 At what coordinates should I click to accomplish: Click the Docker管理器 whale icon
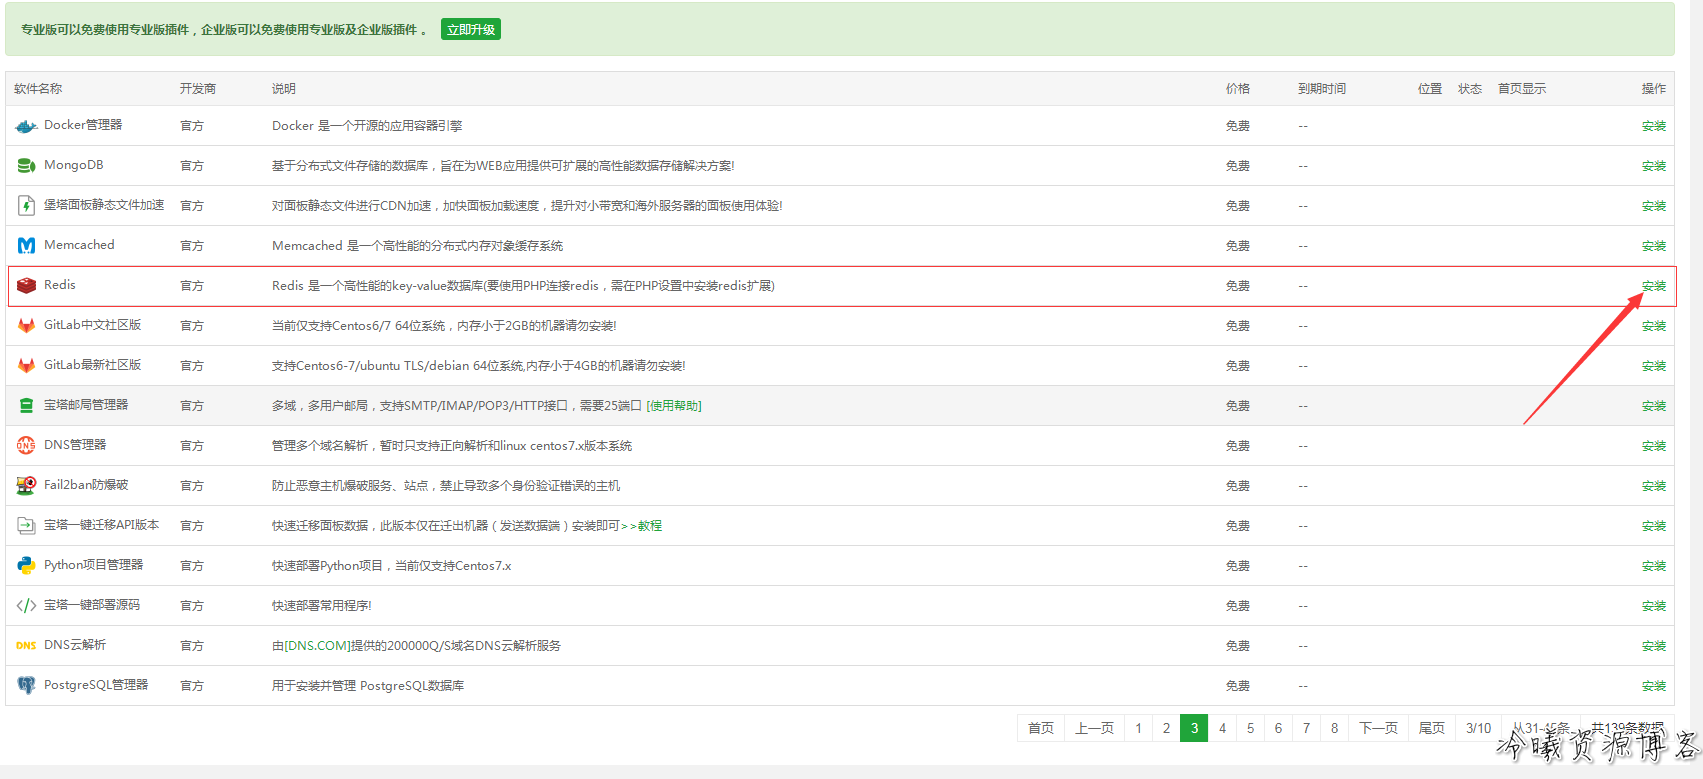26,126
